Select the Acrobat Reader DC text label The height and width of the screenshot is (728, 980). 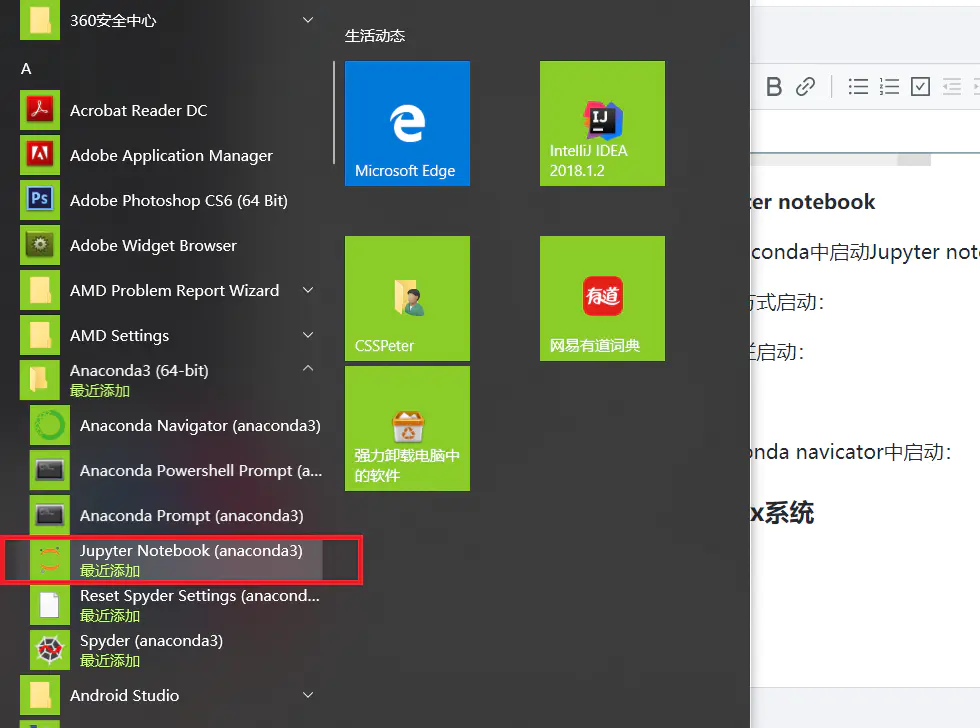(139, 111)
